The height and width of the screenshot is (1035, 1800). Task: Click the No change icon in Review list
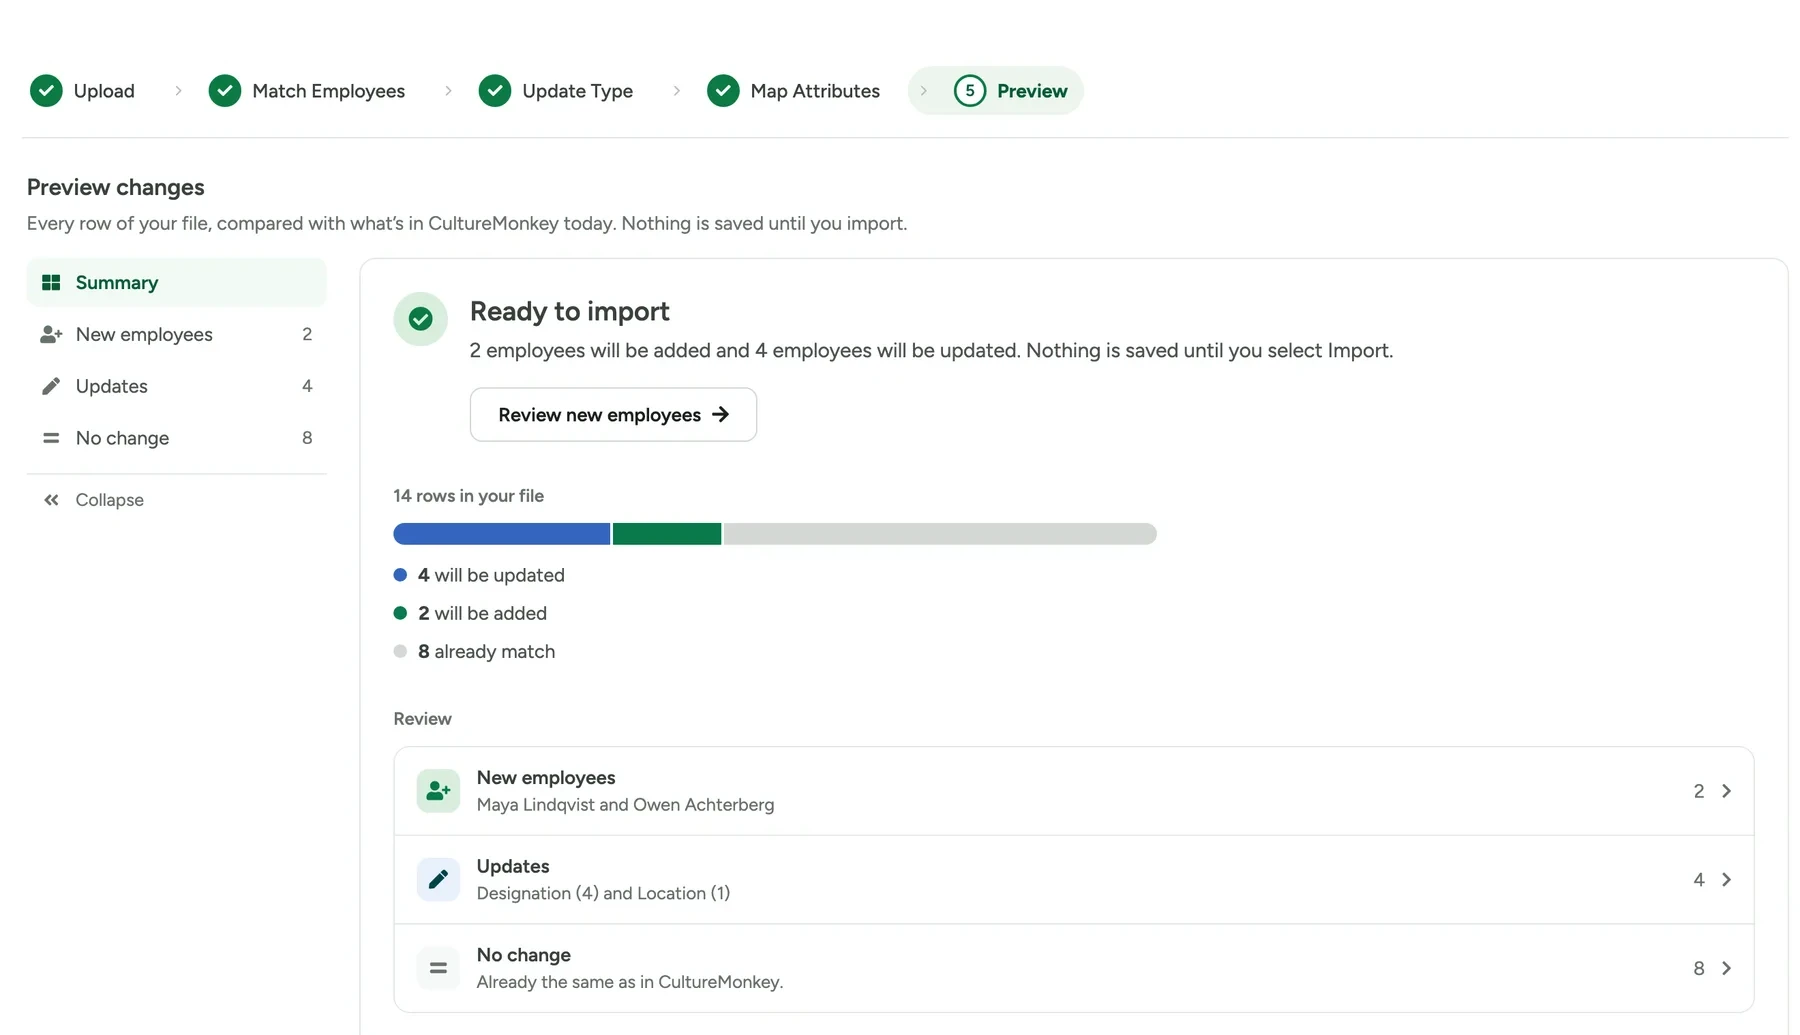click(x=438, y=968)
